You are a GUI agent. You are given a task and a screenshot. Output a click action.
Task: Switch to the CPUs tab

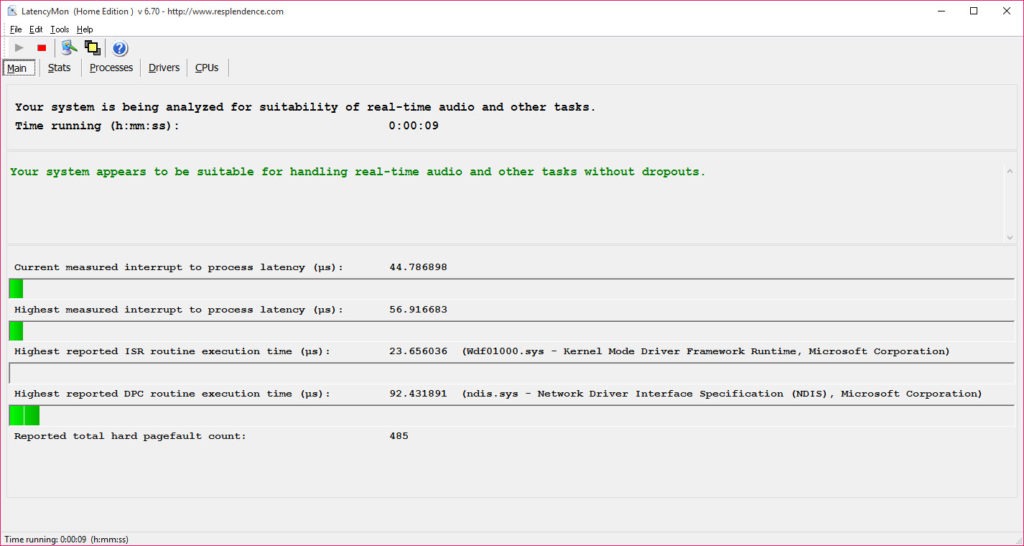(207, 68)
